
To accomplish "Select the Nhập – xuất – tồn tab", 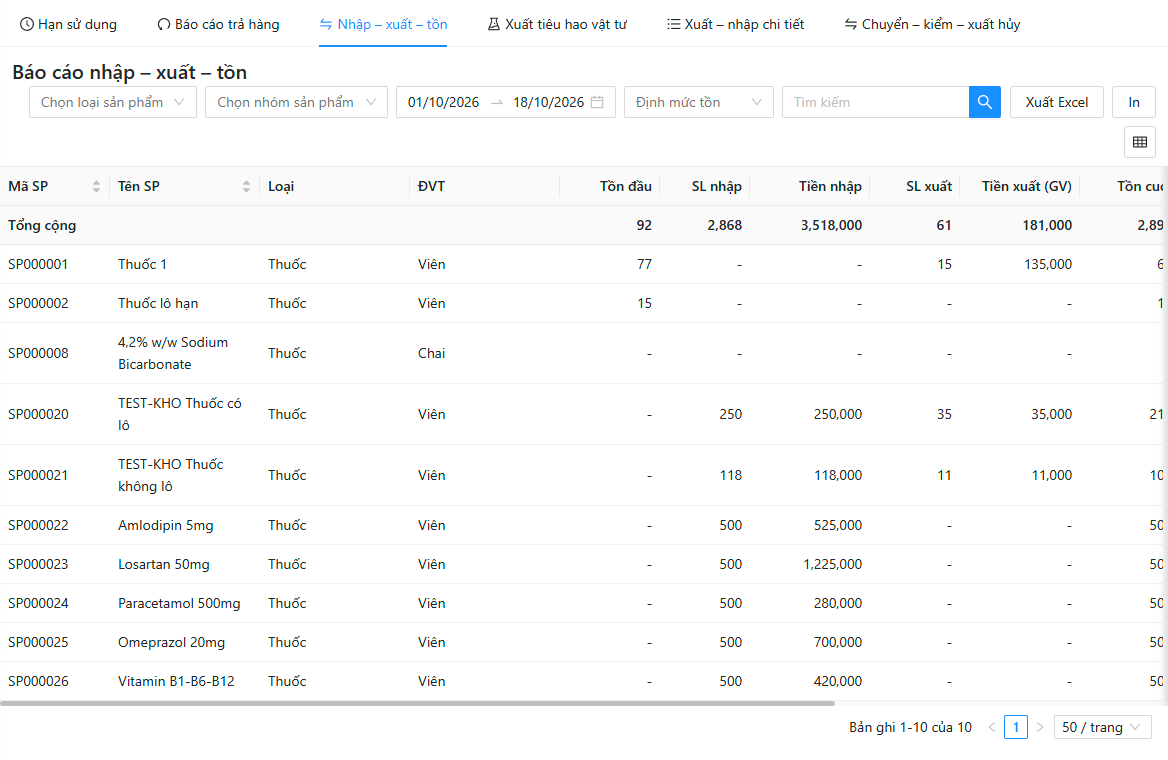I will [383, 25].
